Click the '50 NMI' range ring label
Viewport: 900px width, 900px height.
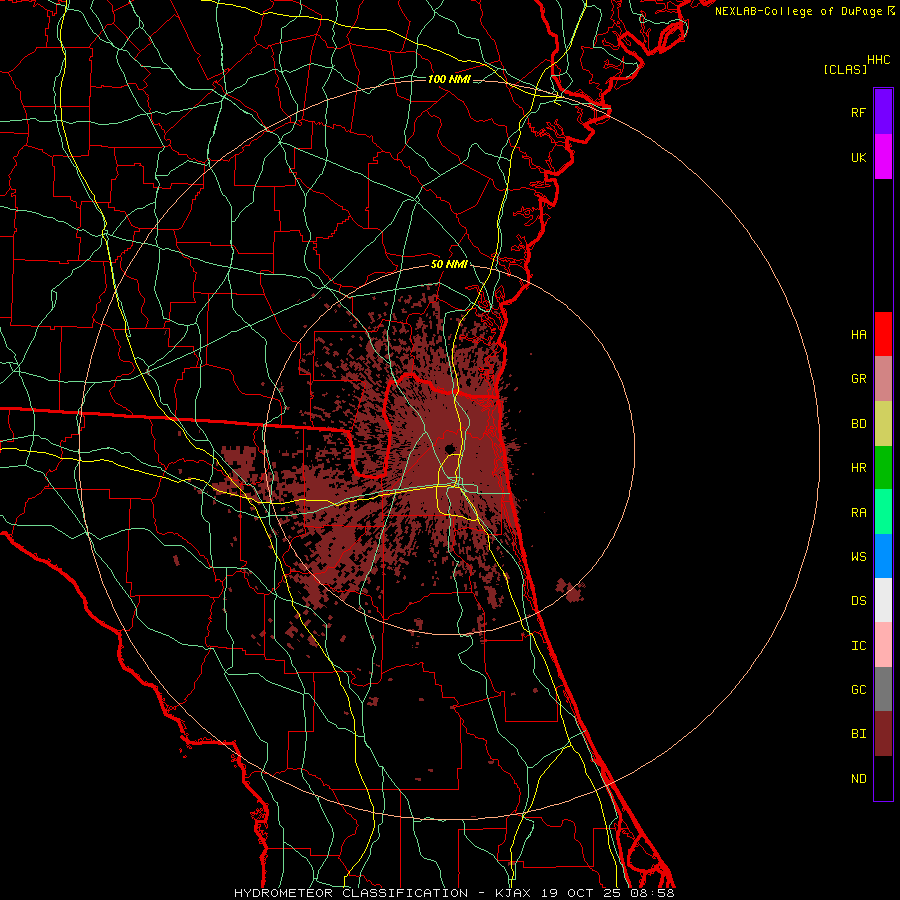point(449,264)
